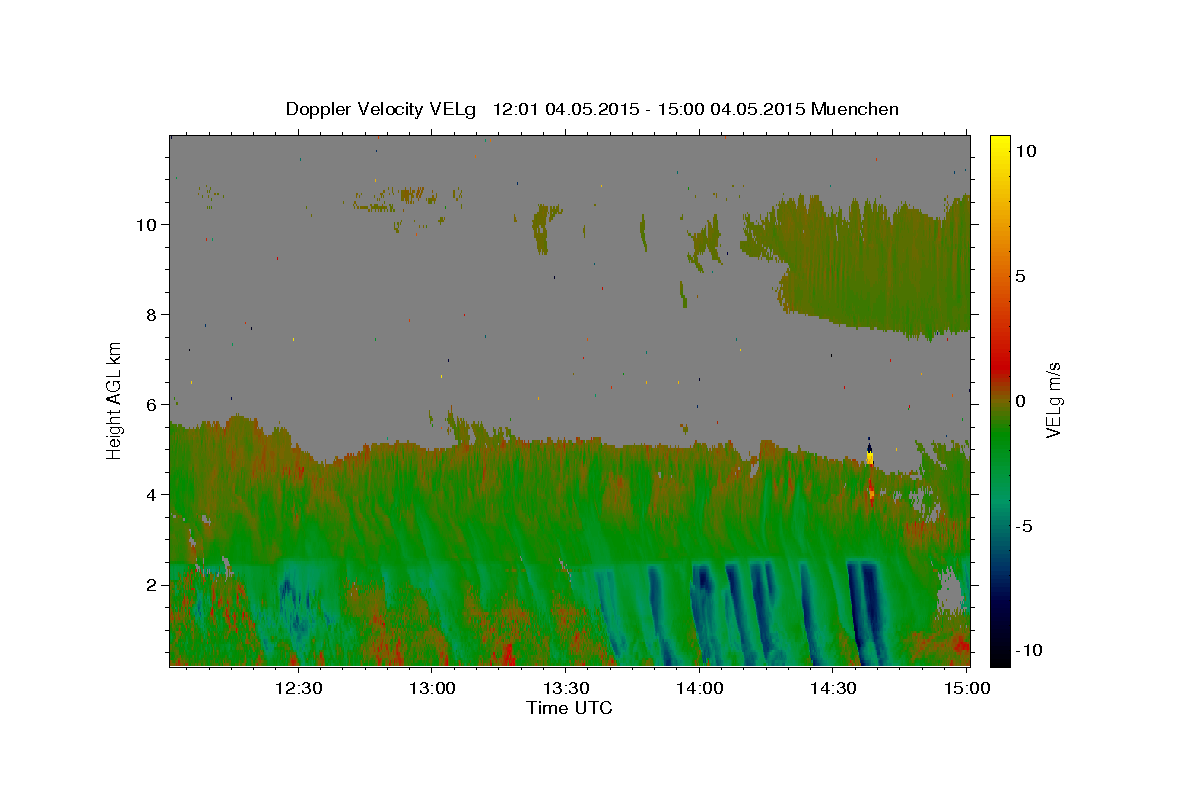Click the '14:30' time axis label
1200x800 pixels.
(x=833, y=688)
